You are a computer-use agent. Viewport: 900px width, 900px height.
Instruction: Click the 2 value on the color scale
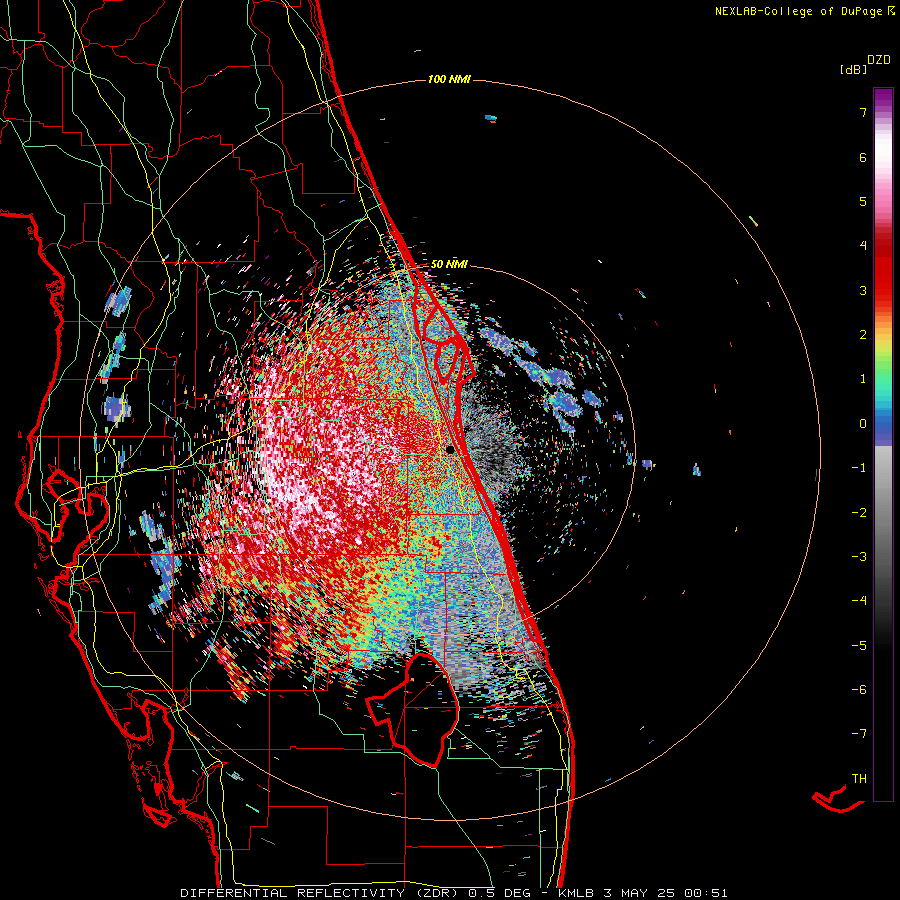coord(863,335)
